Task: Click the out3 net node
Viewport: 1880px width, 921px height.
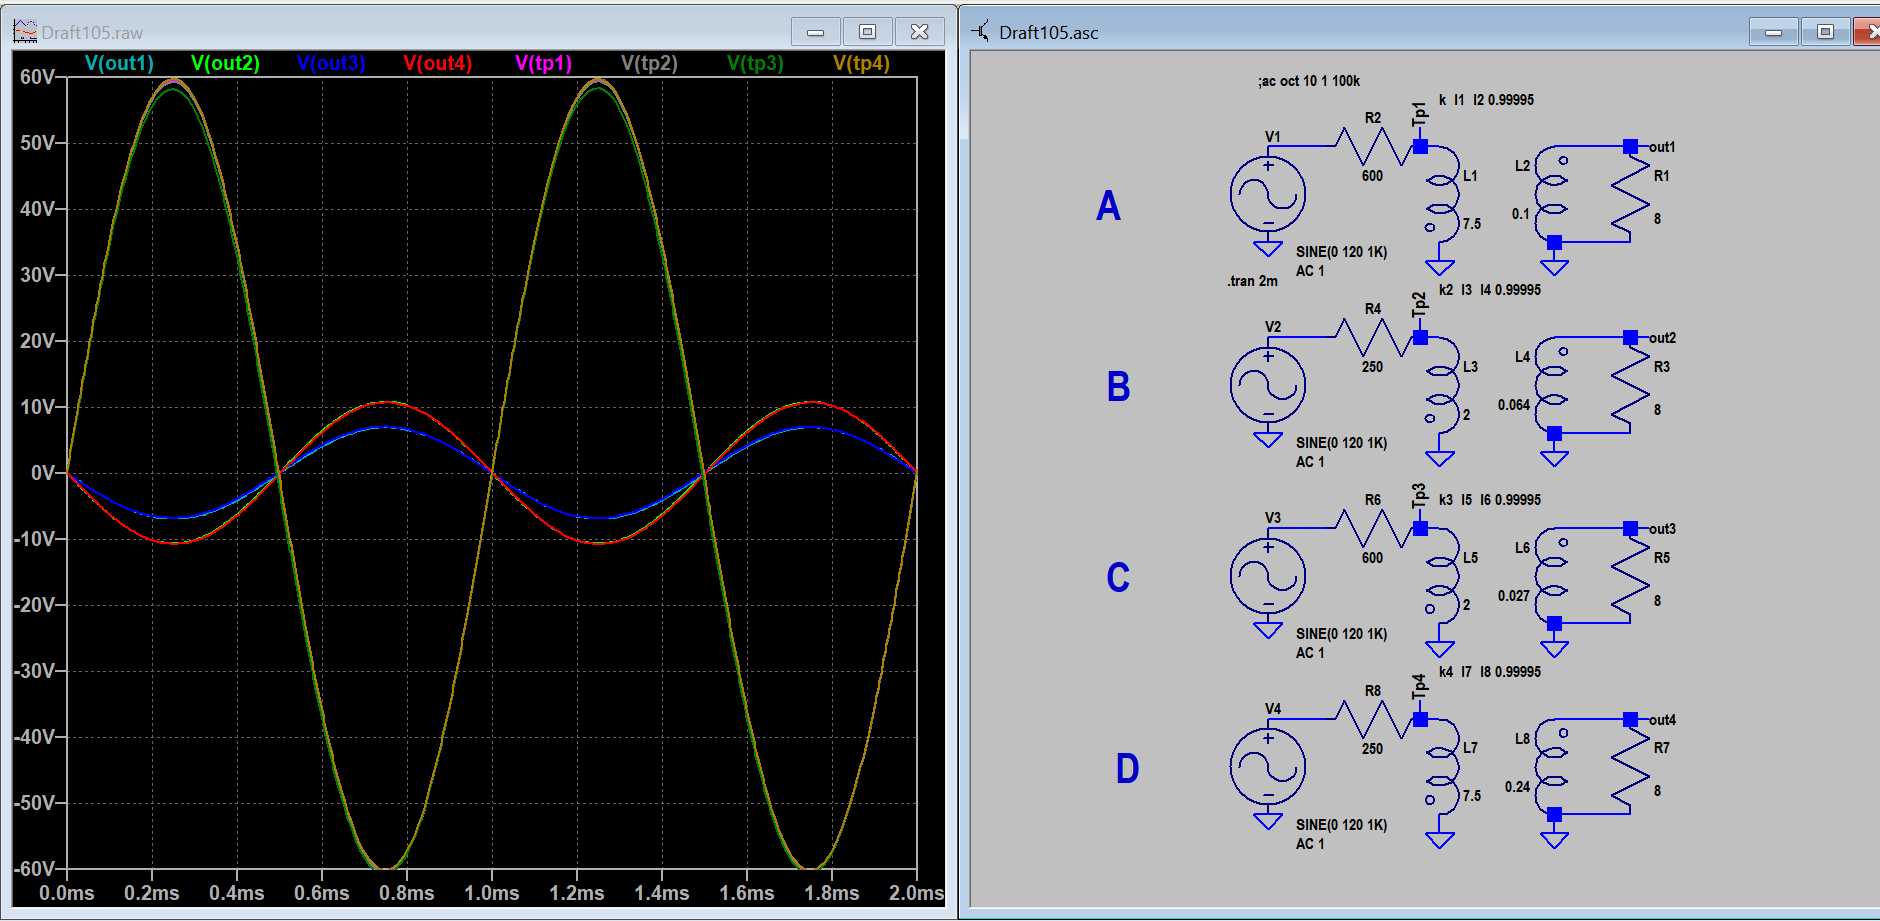Action: click(x=1630, y=529)
